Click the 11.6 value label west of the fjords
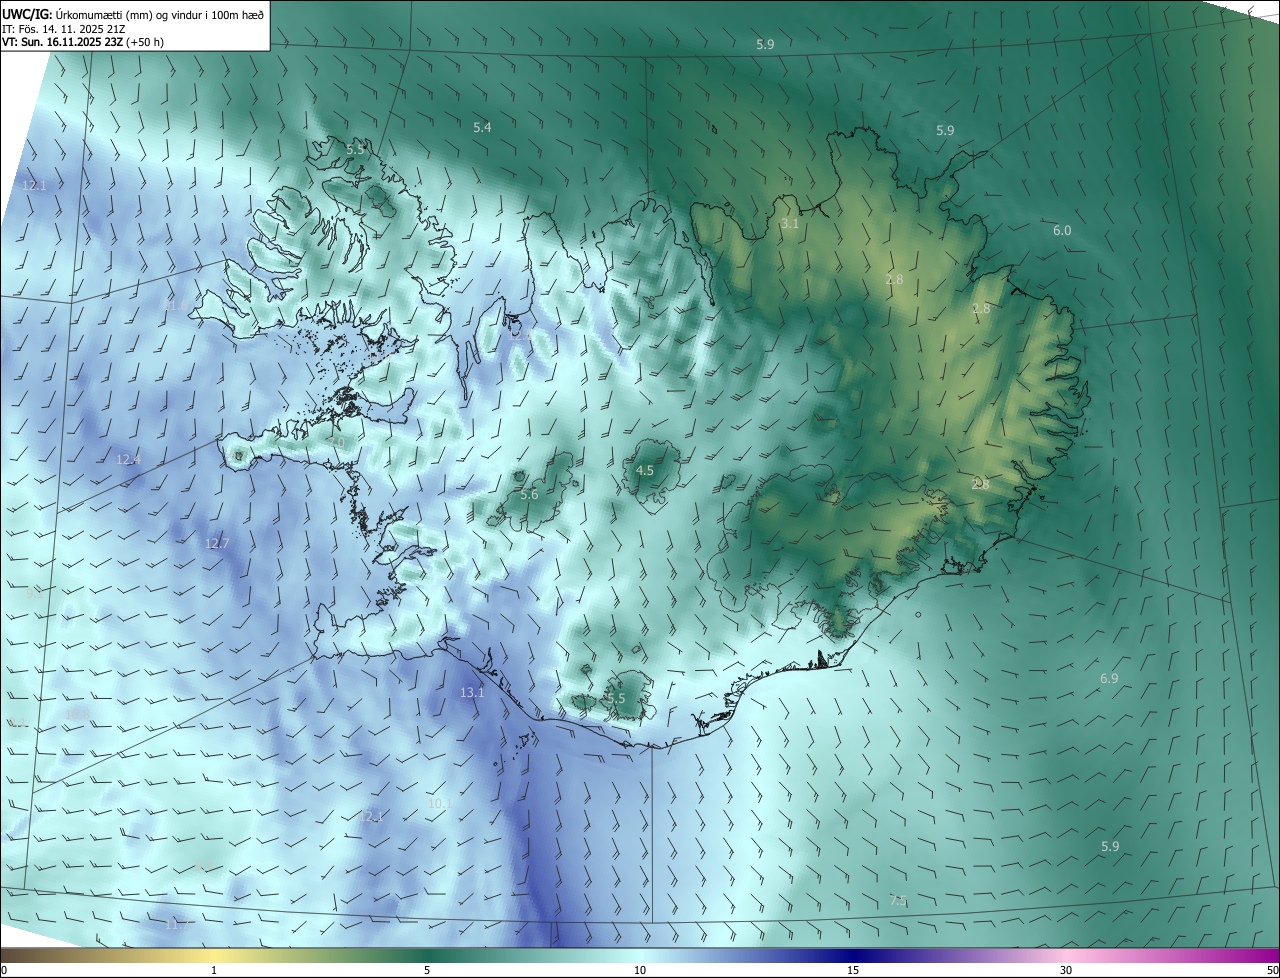Viewport: 1280px width, 978px height. click(175, 305)
